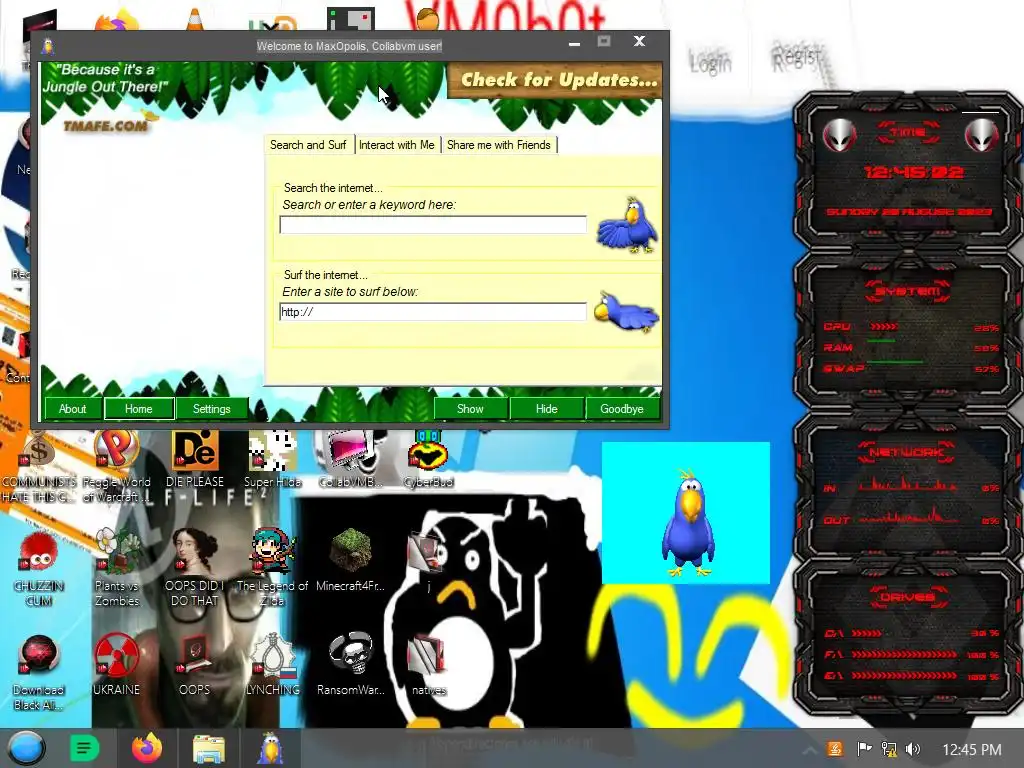Click the MaxOpolis parrot taskbar icon

pyautogui.click(x=270, y=748)
